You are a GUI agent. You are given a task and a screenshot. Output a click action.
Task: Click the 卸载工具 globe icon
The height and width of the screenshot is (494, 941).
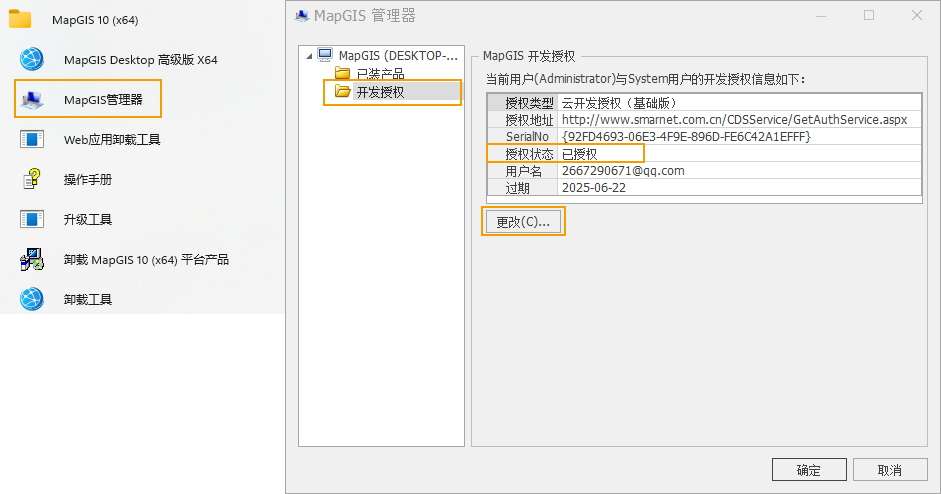point(31,299)
